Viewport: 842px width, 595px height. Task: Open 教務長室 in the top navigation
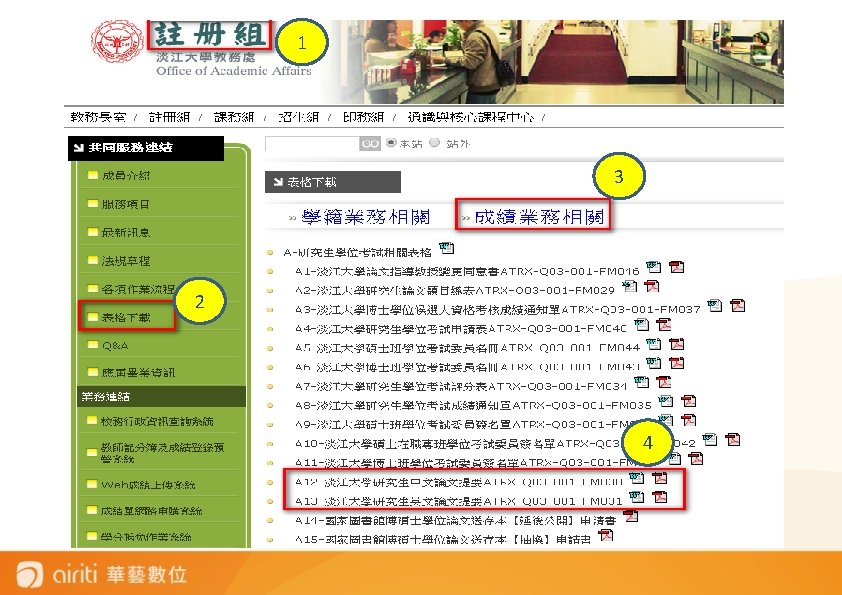click(98, 117)
